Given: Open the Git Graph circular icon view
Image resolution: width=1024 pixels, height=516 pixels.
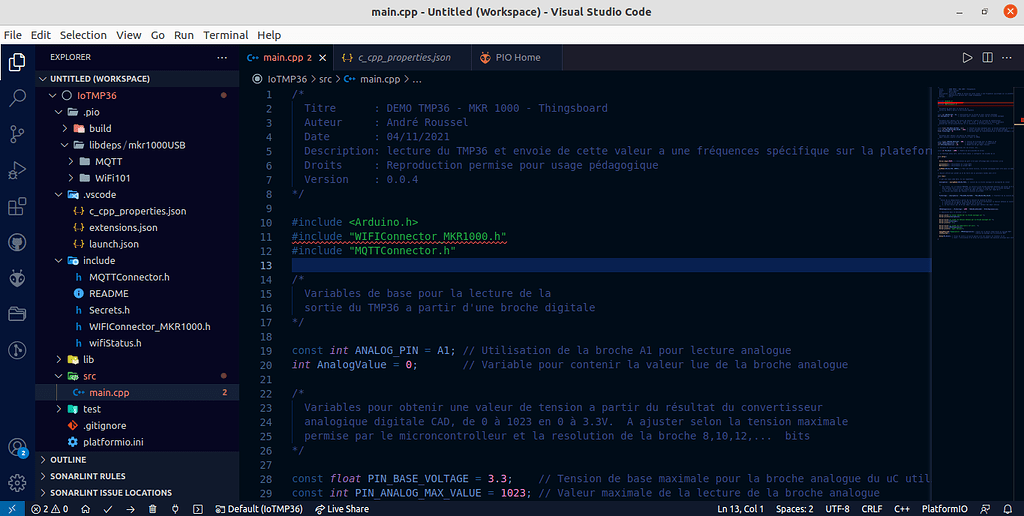Looking at the screenshot, I should 17,350.
